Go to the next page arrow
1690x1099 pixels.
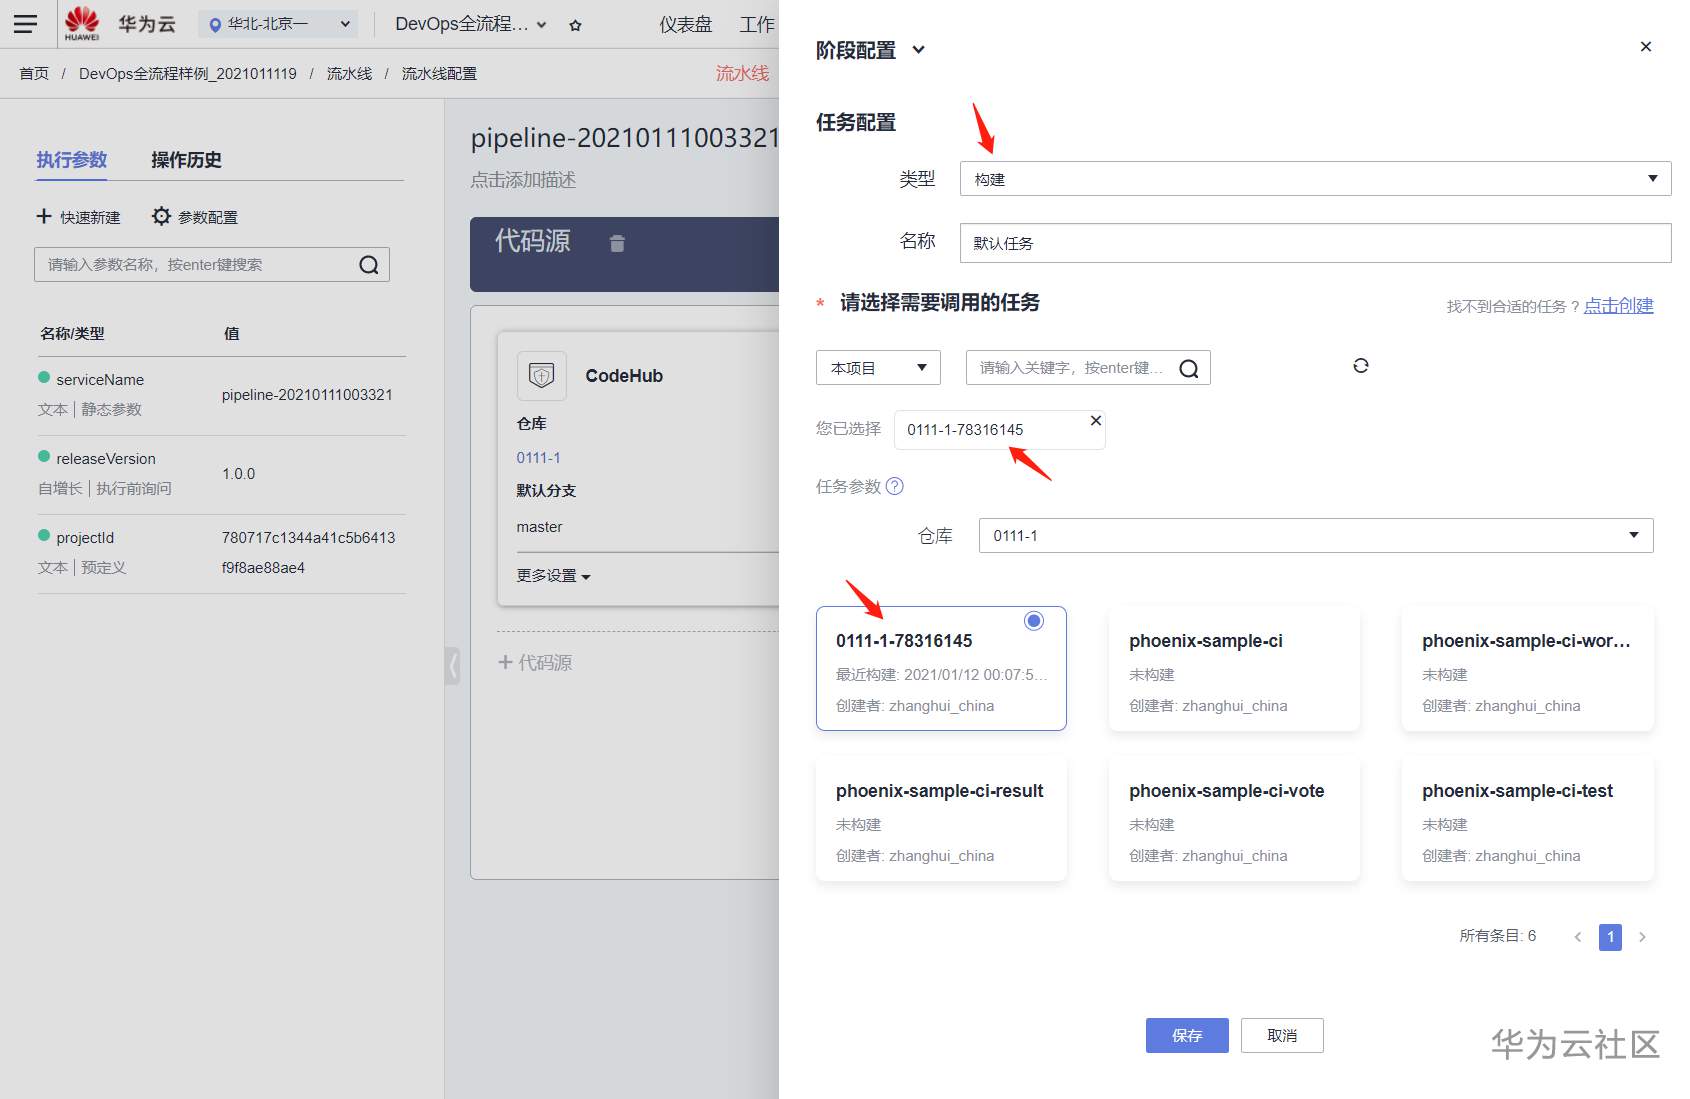click(1642, 937)
